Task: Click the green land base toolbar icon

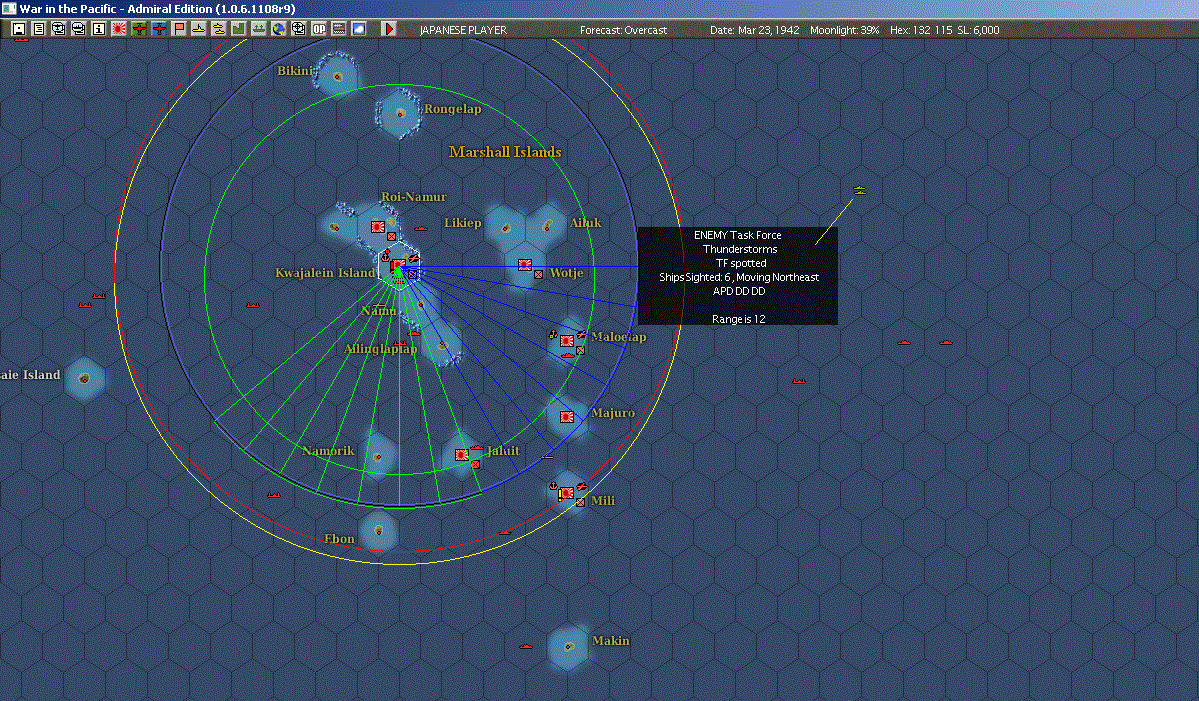Action: click(238, 29)
